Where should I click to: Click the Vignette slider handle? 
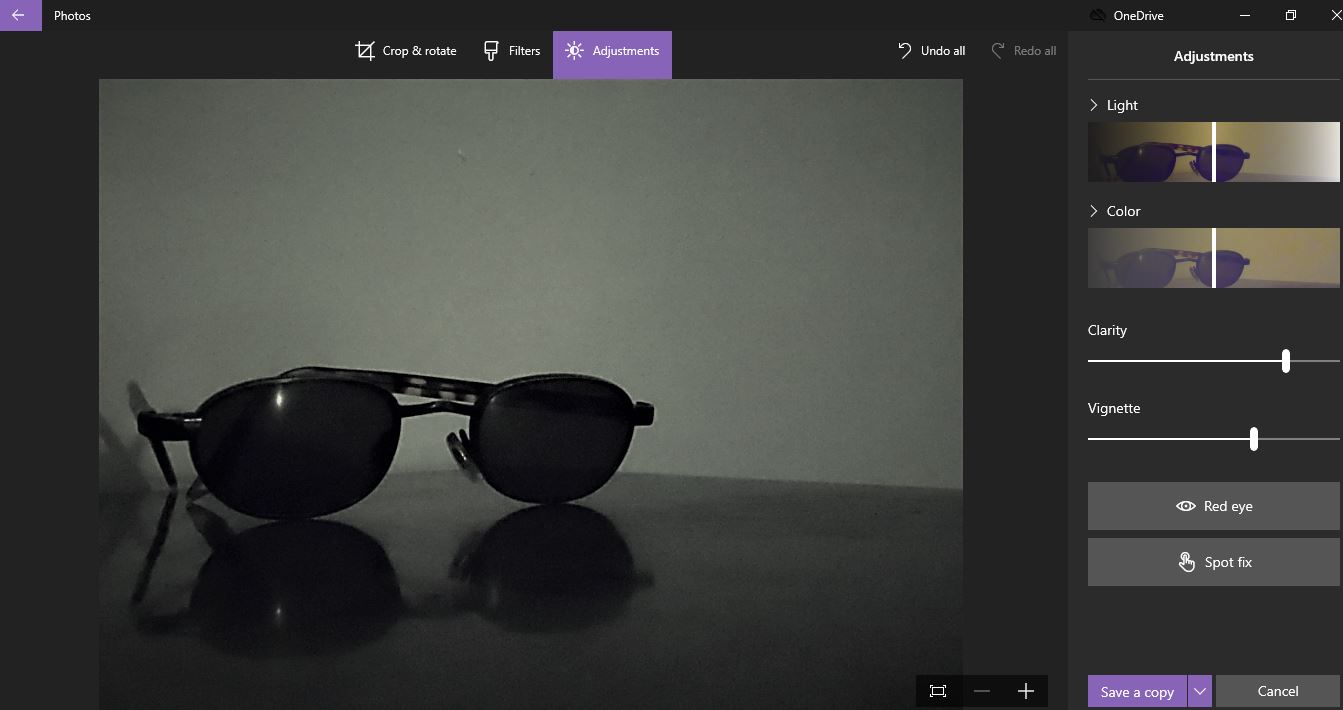1253,439
